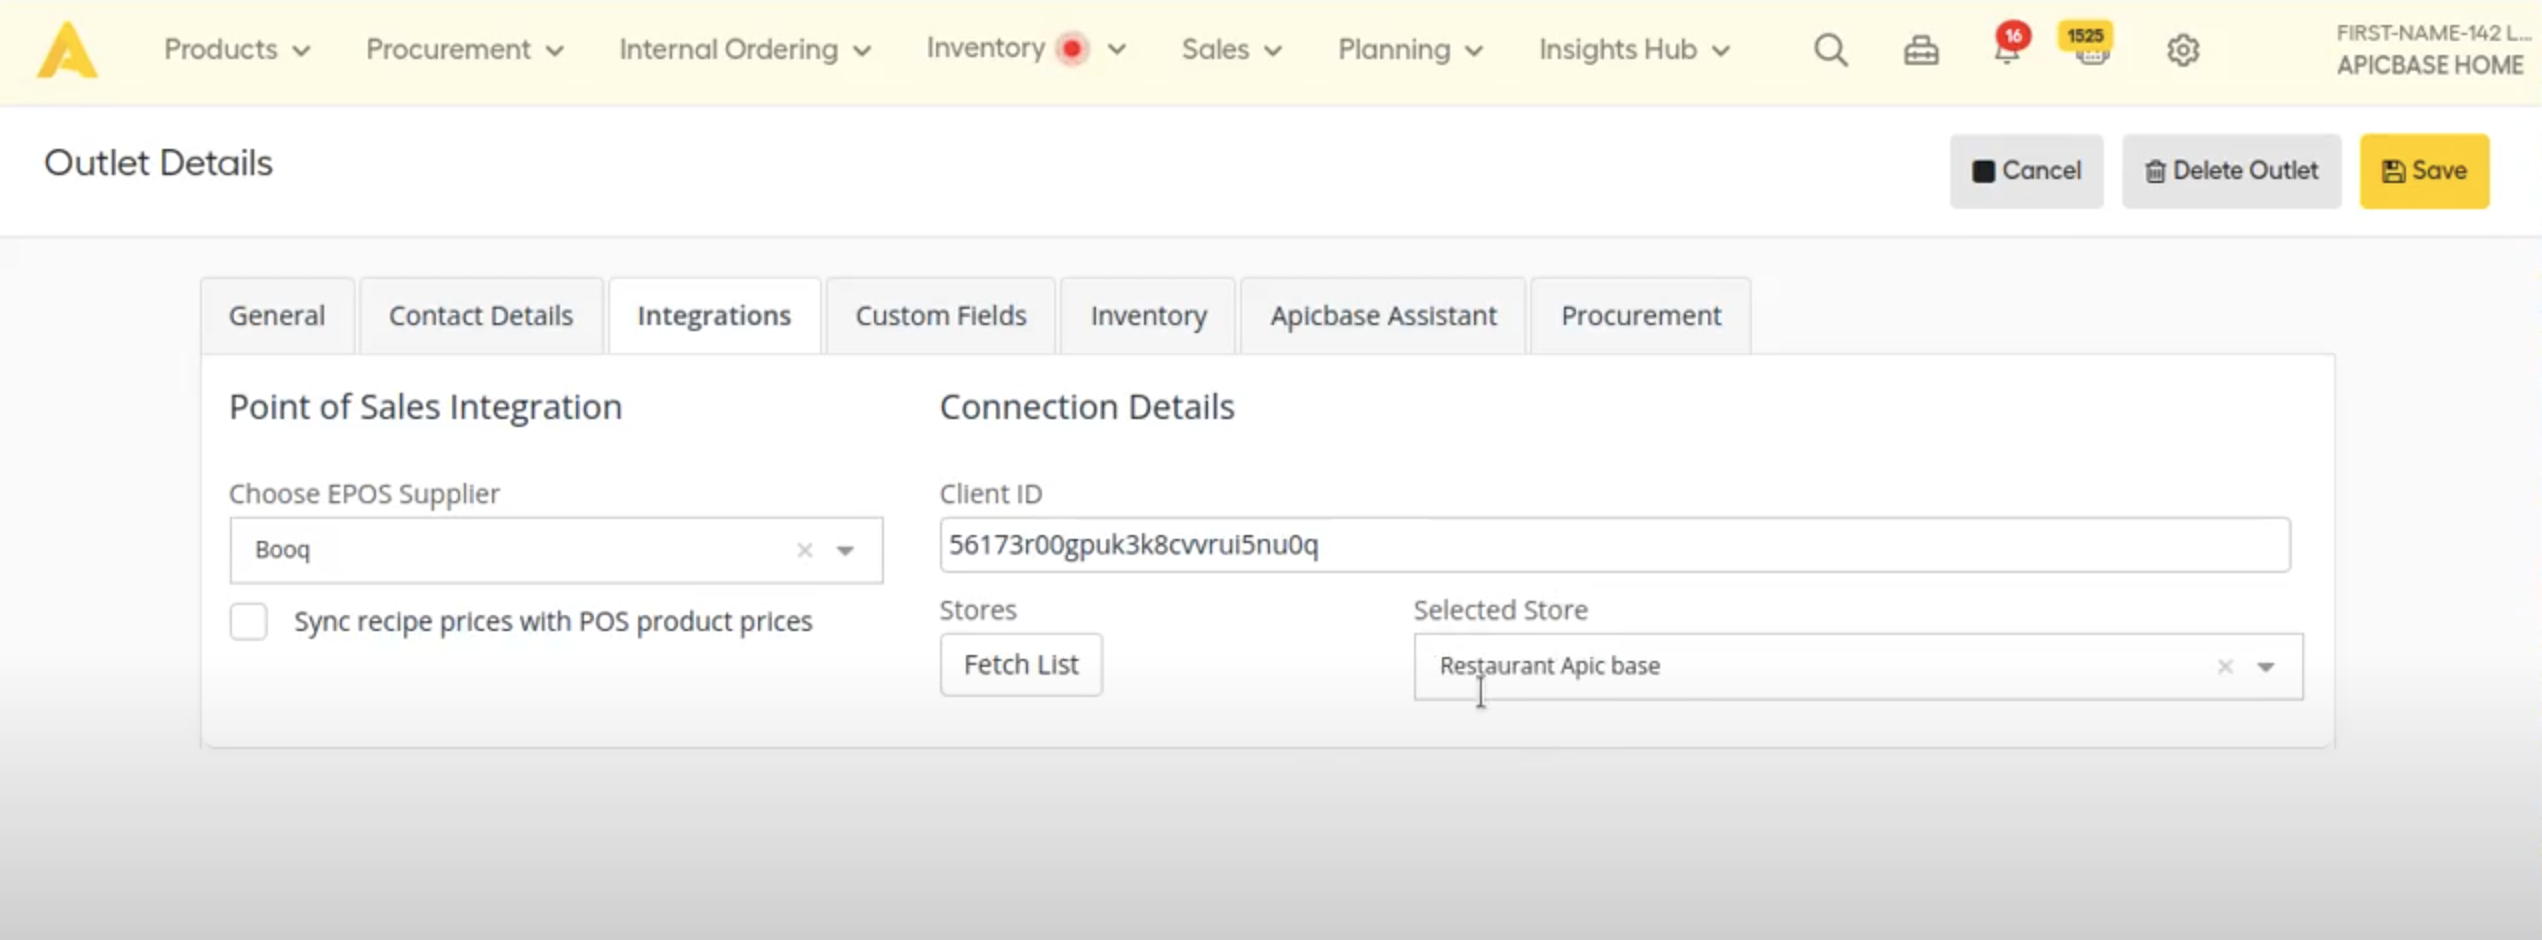
Task: Open the Apicbase Assistant tab
Action: [x=1383, y=316]
